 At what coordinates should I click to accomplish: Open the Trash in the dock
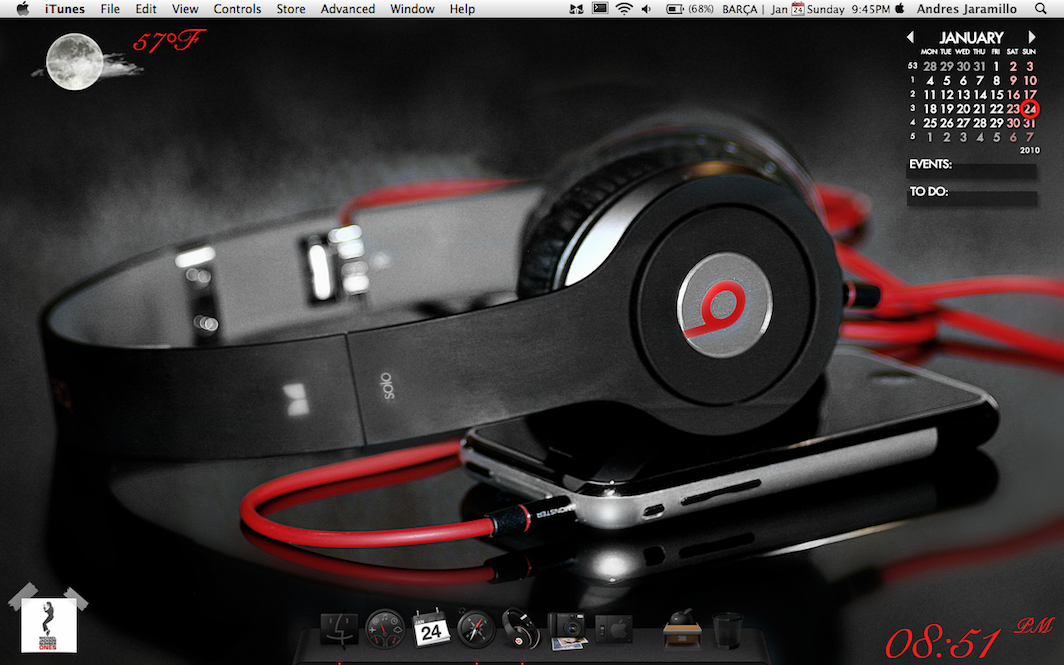(x=727, y=630)
